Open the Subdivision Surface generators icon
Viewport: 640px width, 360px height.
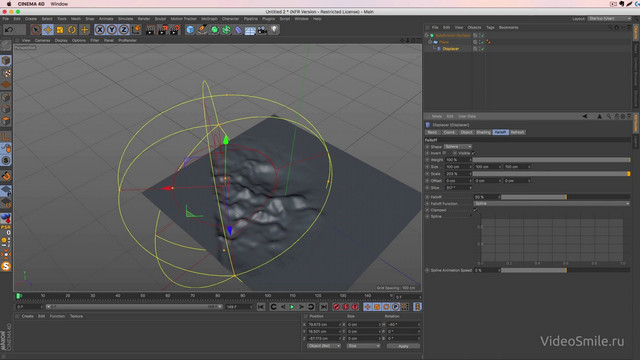(214, 30)
